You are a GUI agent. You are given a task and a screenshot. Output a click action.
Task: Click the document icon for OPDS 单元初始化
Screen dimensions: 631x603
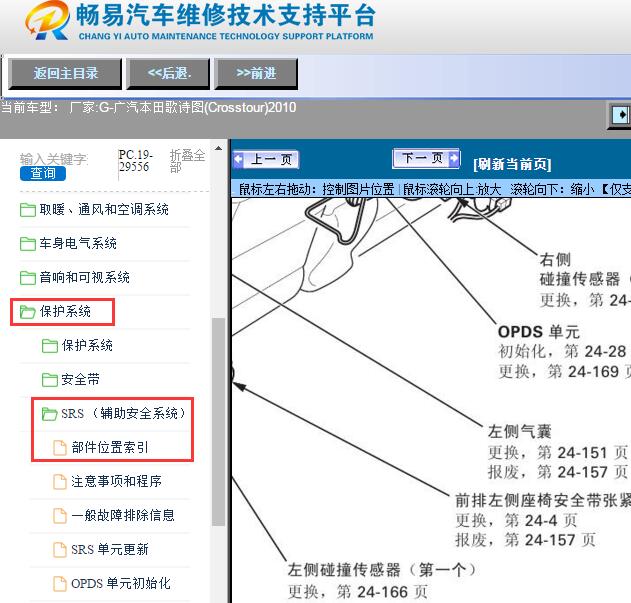click(60, 584)
